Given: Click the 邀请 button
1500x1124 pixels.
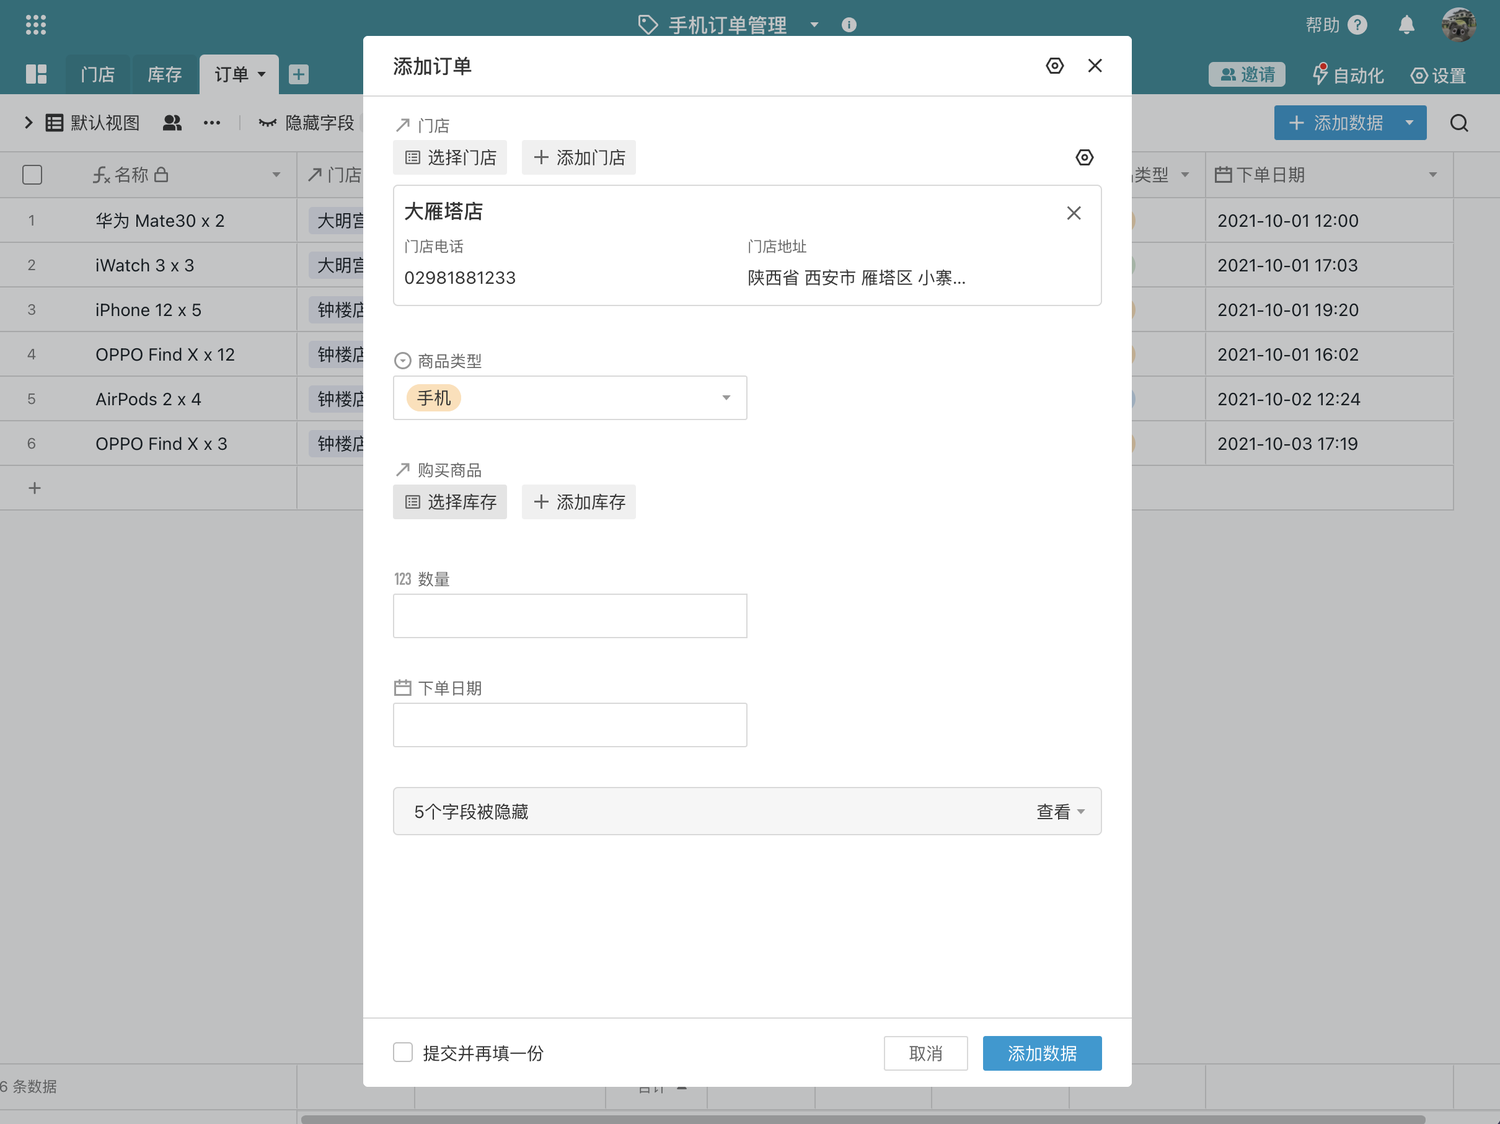Looking at the screenshot, I should pos(1247,75).
